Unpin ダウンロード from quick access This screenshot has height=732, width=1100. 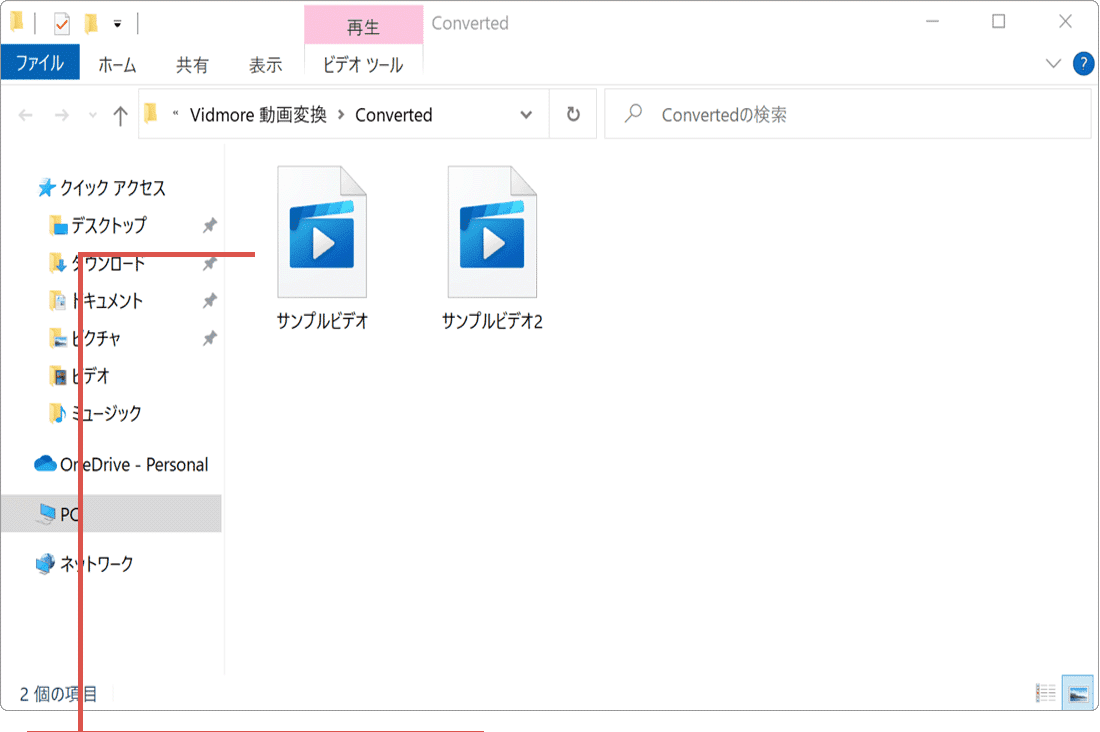210,263
